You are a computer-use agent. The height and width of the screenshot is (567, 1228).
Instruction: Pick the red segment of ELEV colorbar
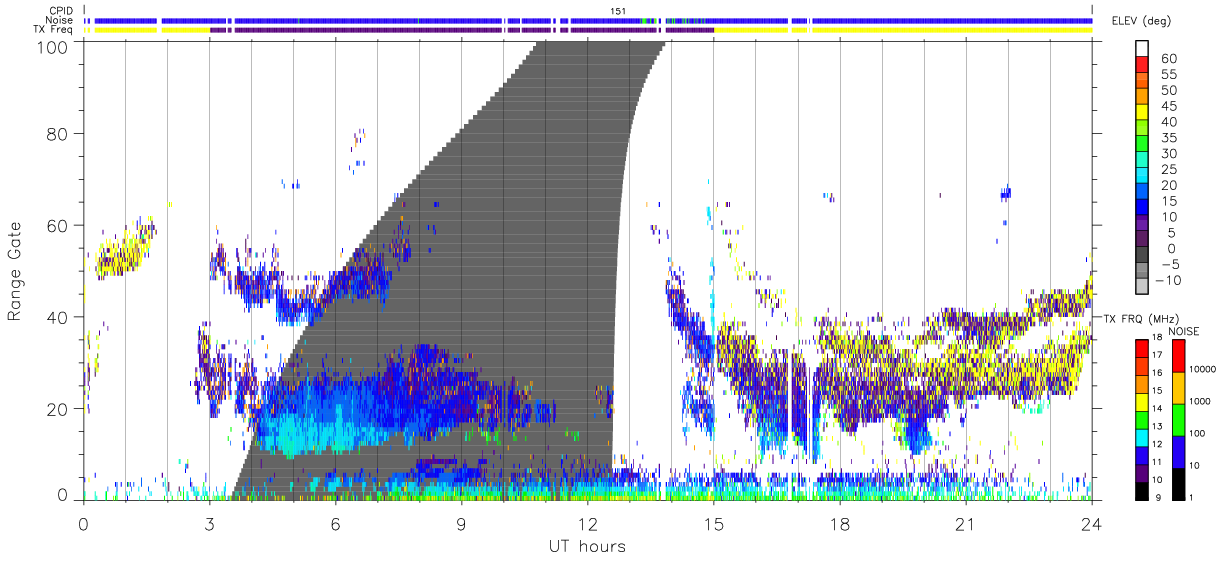1143,63
